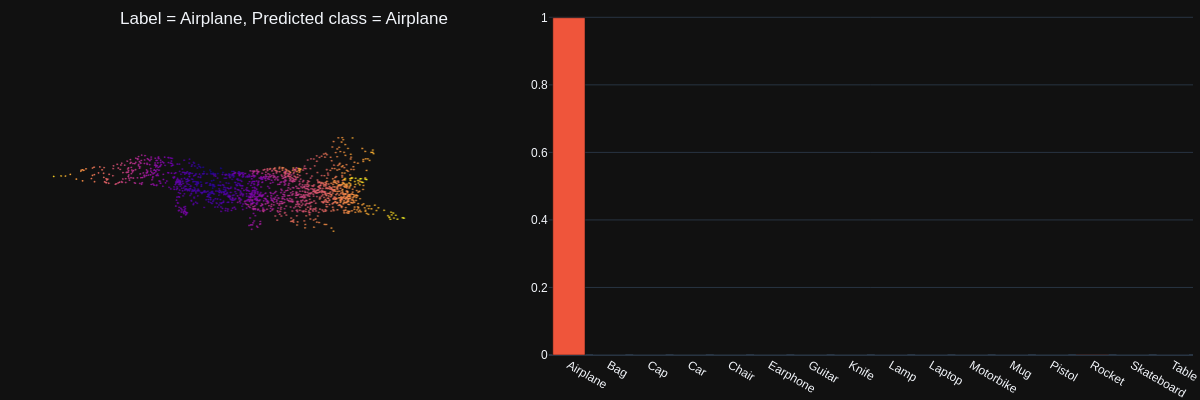Click the Airplane x-axis label

click(586, 374)
